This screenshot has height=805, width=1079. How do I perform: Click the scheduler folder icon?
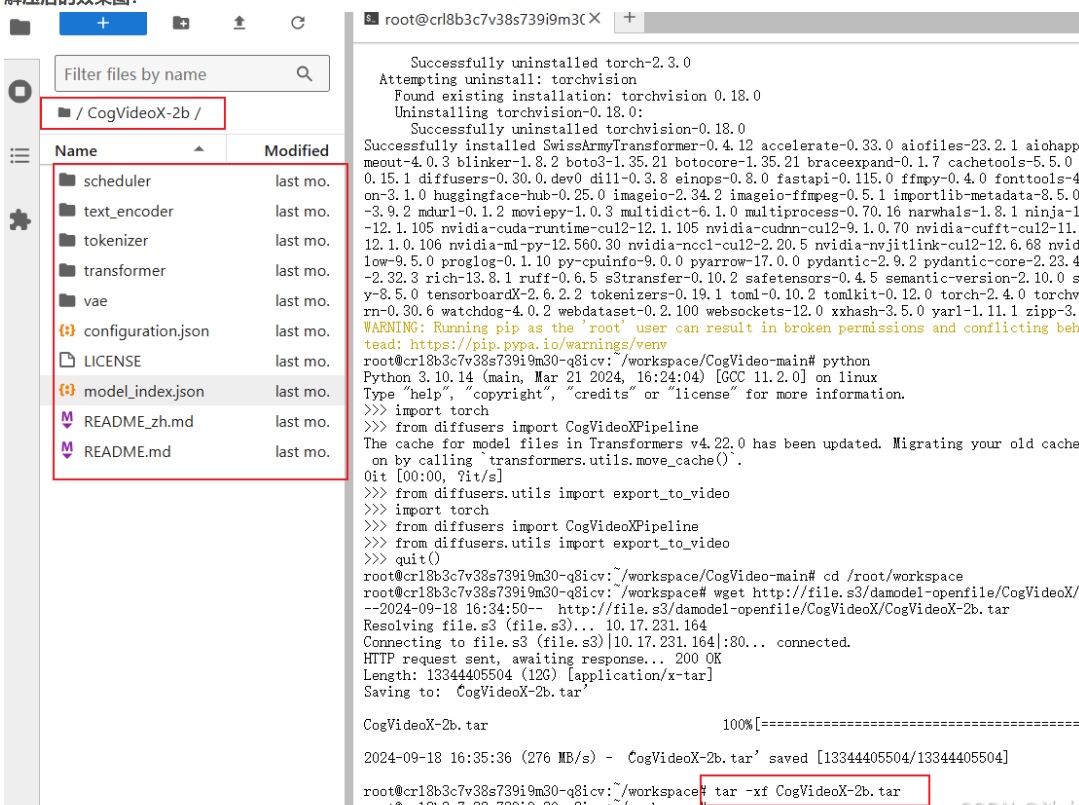click(x=67, y=180)
